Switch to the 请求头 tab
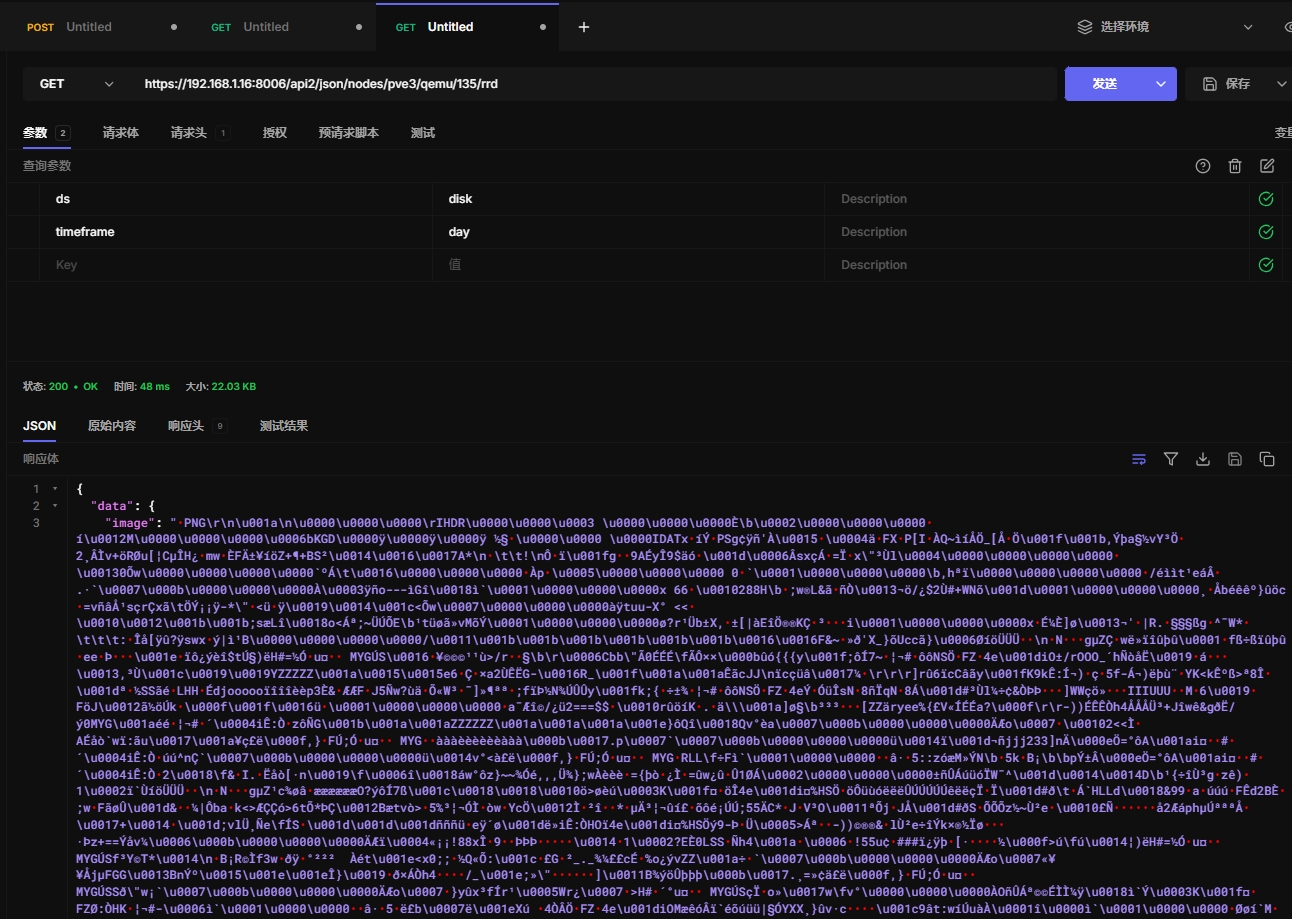1292x919 pixels. pyautogui.click(x=188, y=133)
